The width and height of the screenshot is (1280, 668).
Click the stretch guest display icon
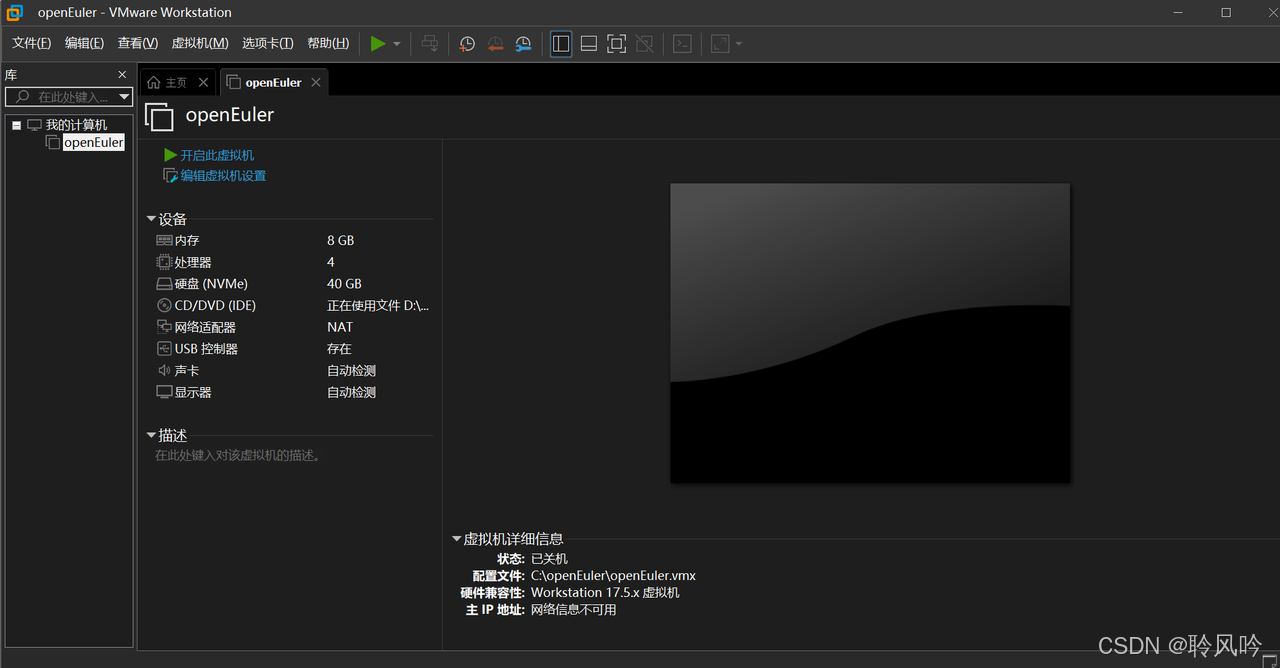pyautogui.click(x=720, y=43)
